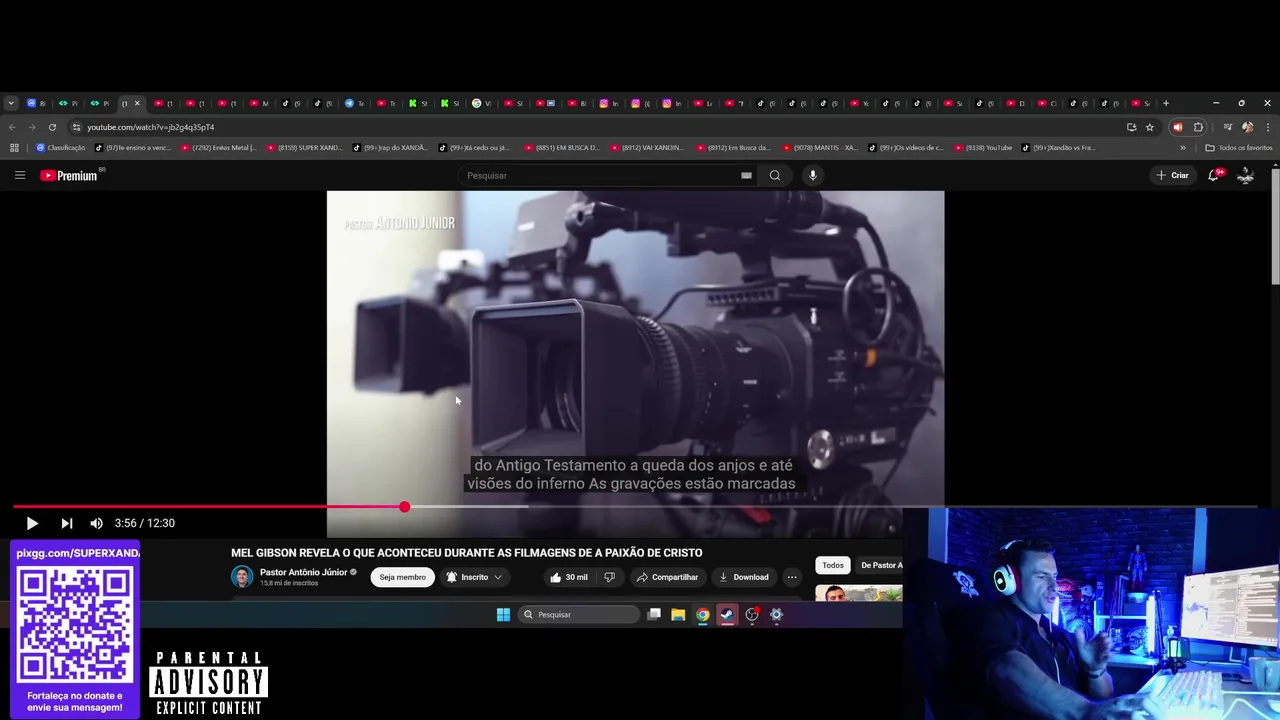Open (99+) Xandão vs Fra... bookmark

click(1058, 148)
